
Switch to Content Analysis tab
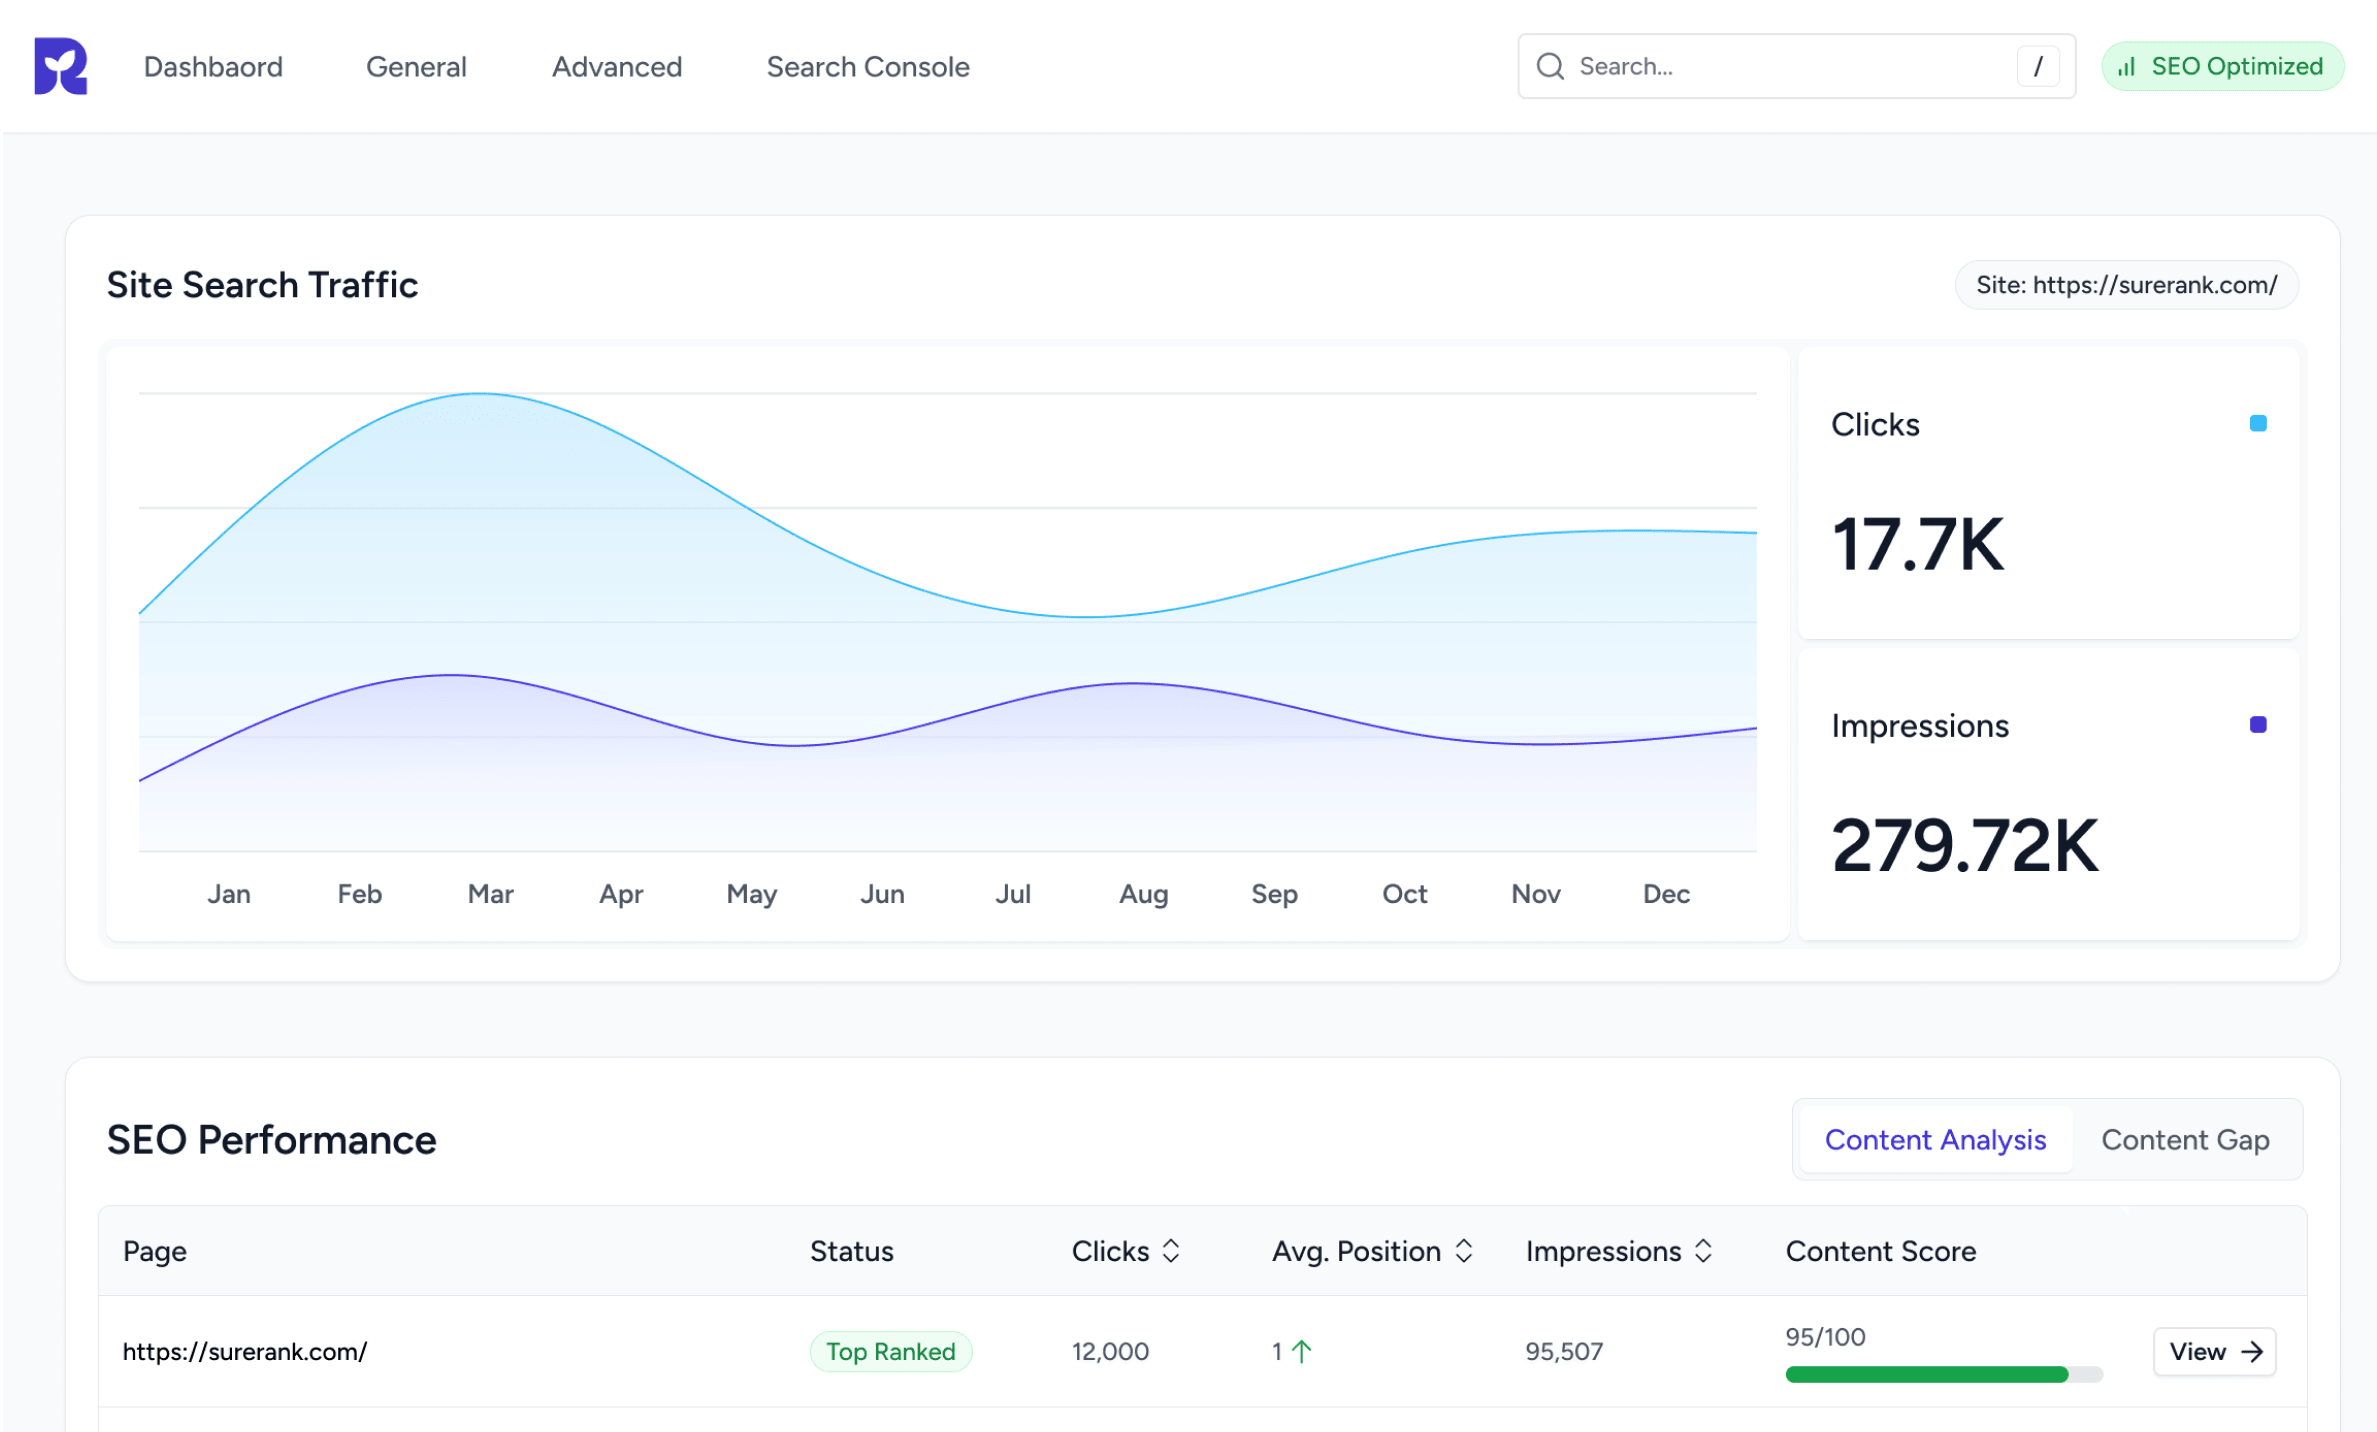[x=1934, y=1140]
